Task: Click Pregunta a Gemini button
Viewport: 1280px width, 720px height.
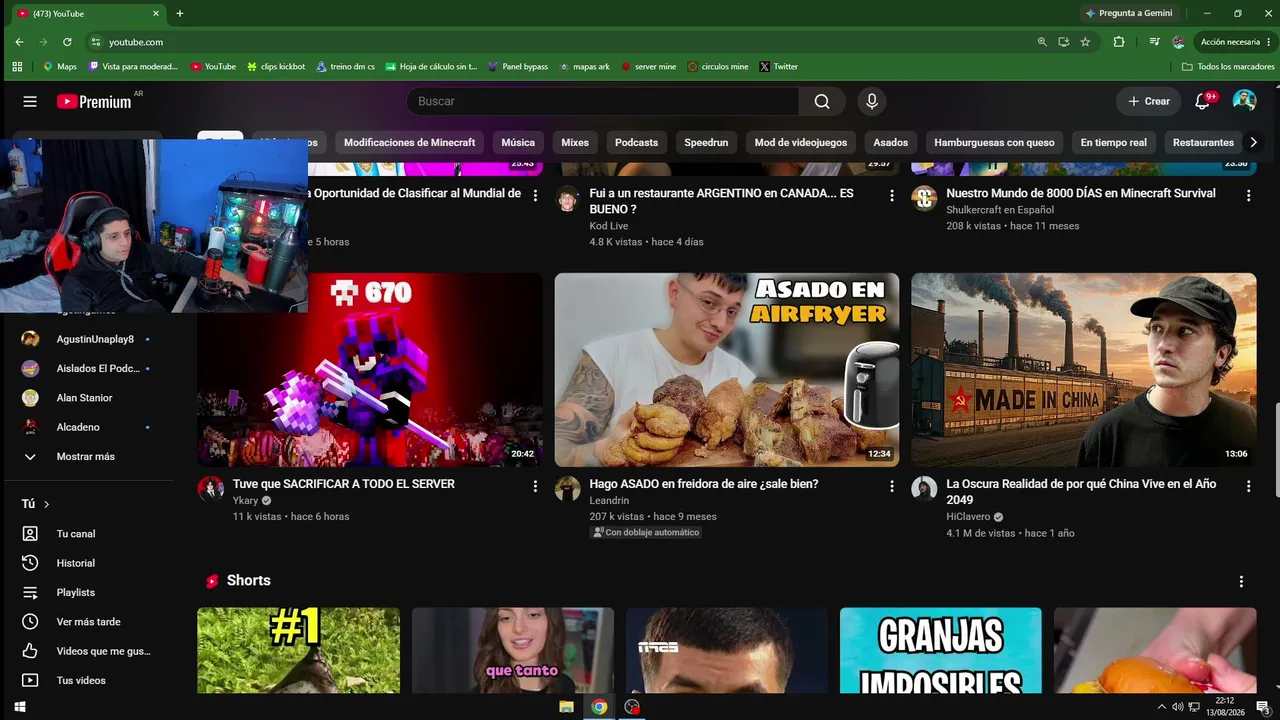Action: coord(1128,13)
